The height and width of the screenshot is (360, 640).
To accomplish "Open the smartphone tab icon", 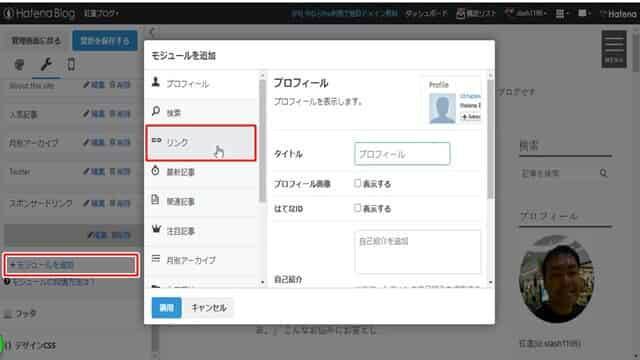I will click(x=71, y=64).
